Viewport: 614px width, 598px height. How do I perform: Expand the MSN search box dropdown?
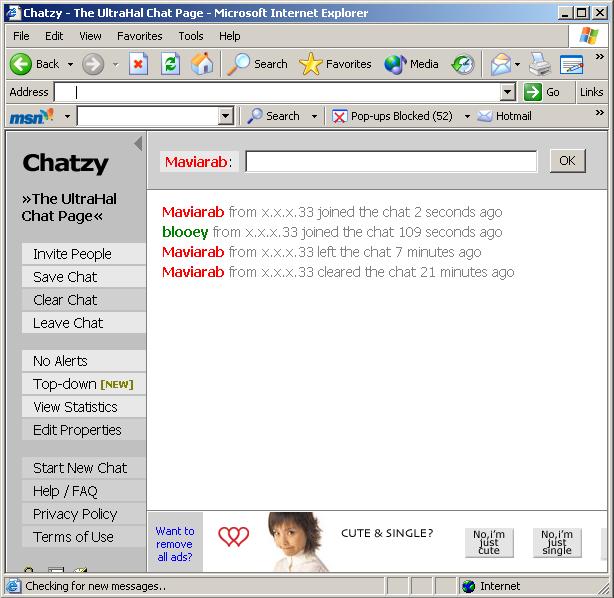tap(226, 116)
